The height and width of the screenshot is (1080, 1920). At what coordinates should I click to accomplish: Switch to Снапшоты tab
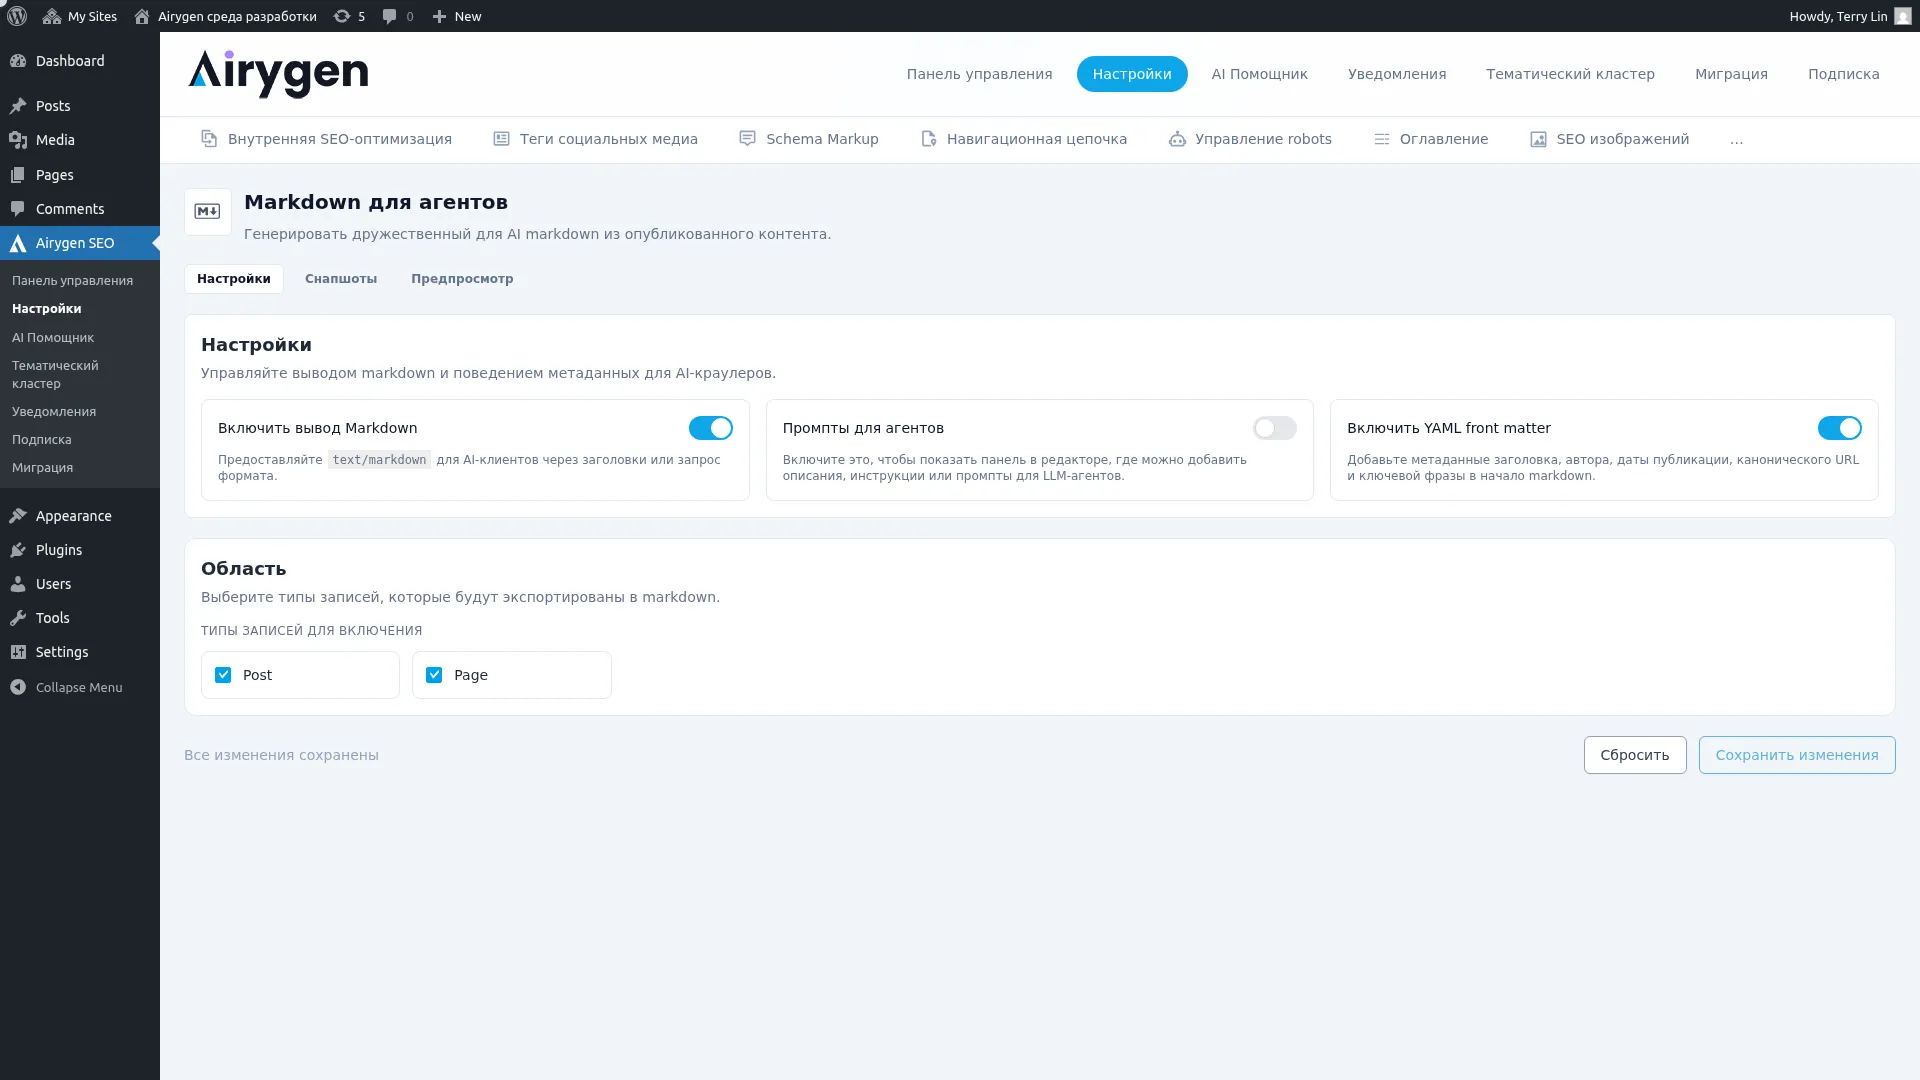pos(341,279)
